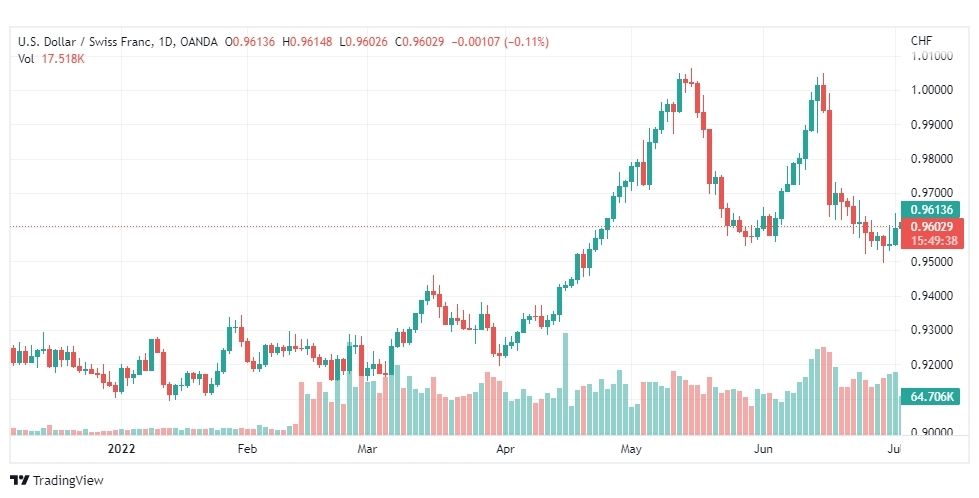The height and width of the screenshot is (498, 979).
Task: Click the tall April volume bar
Action: 565,384
